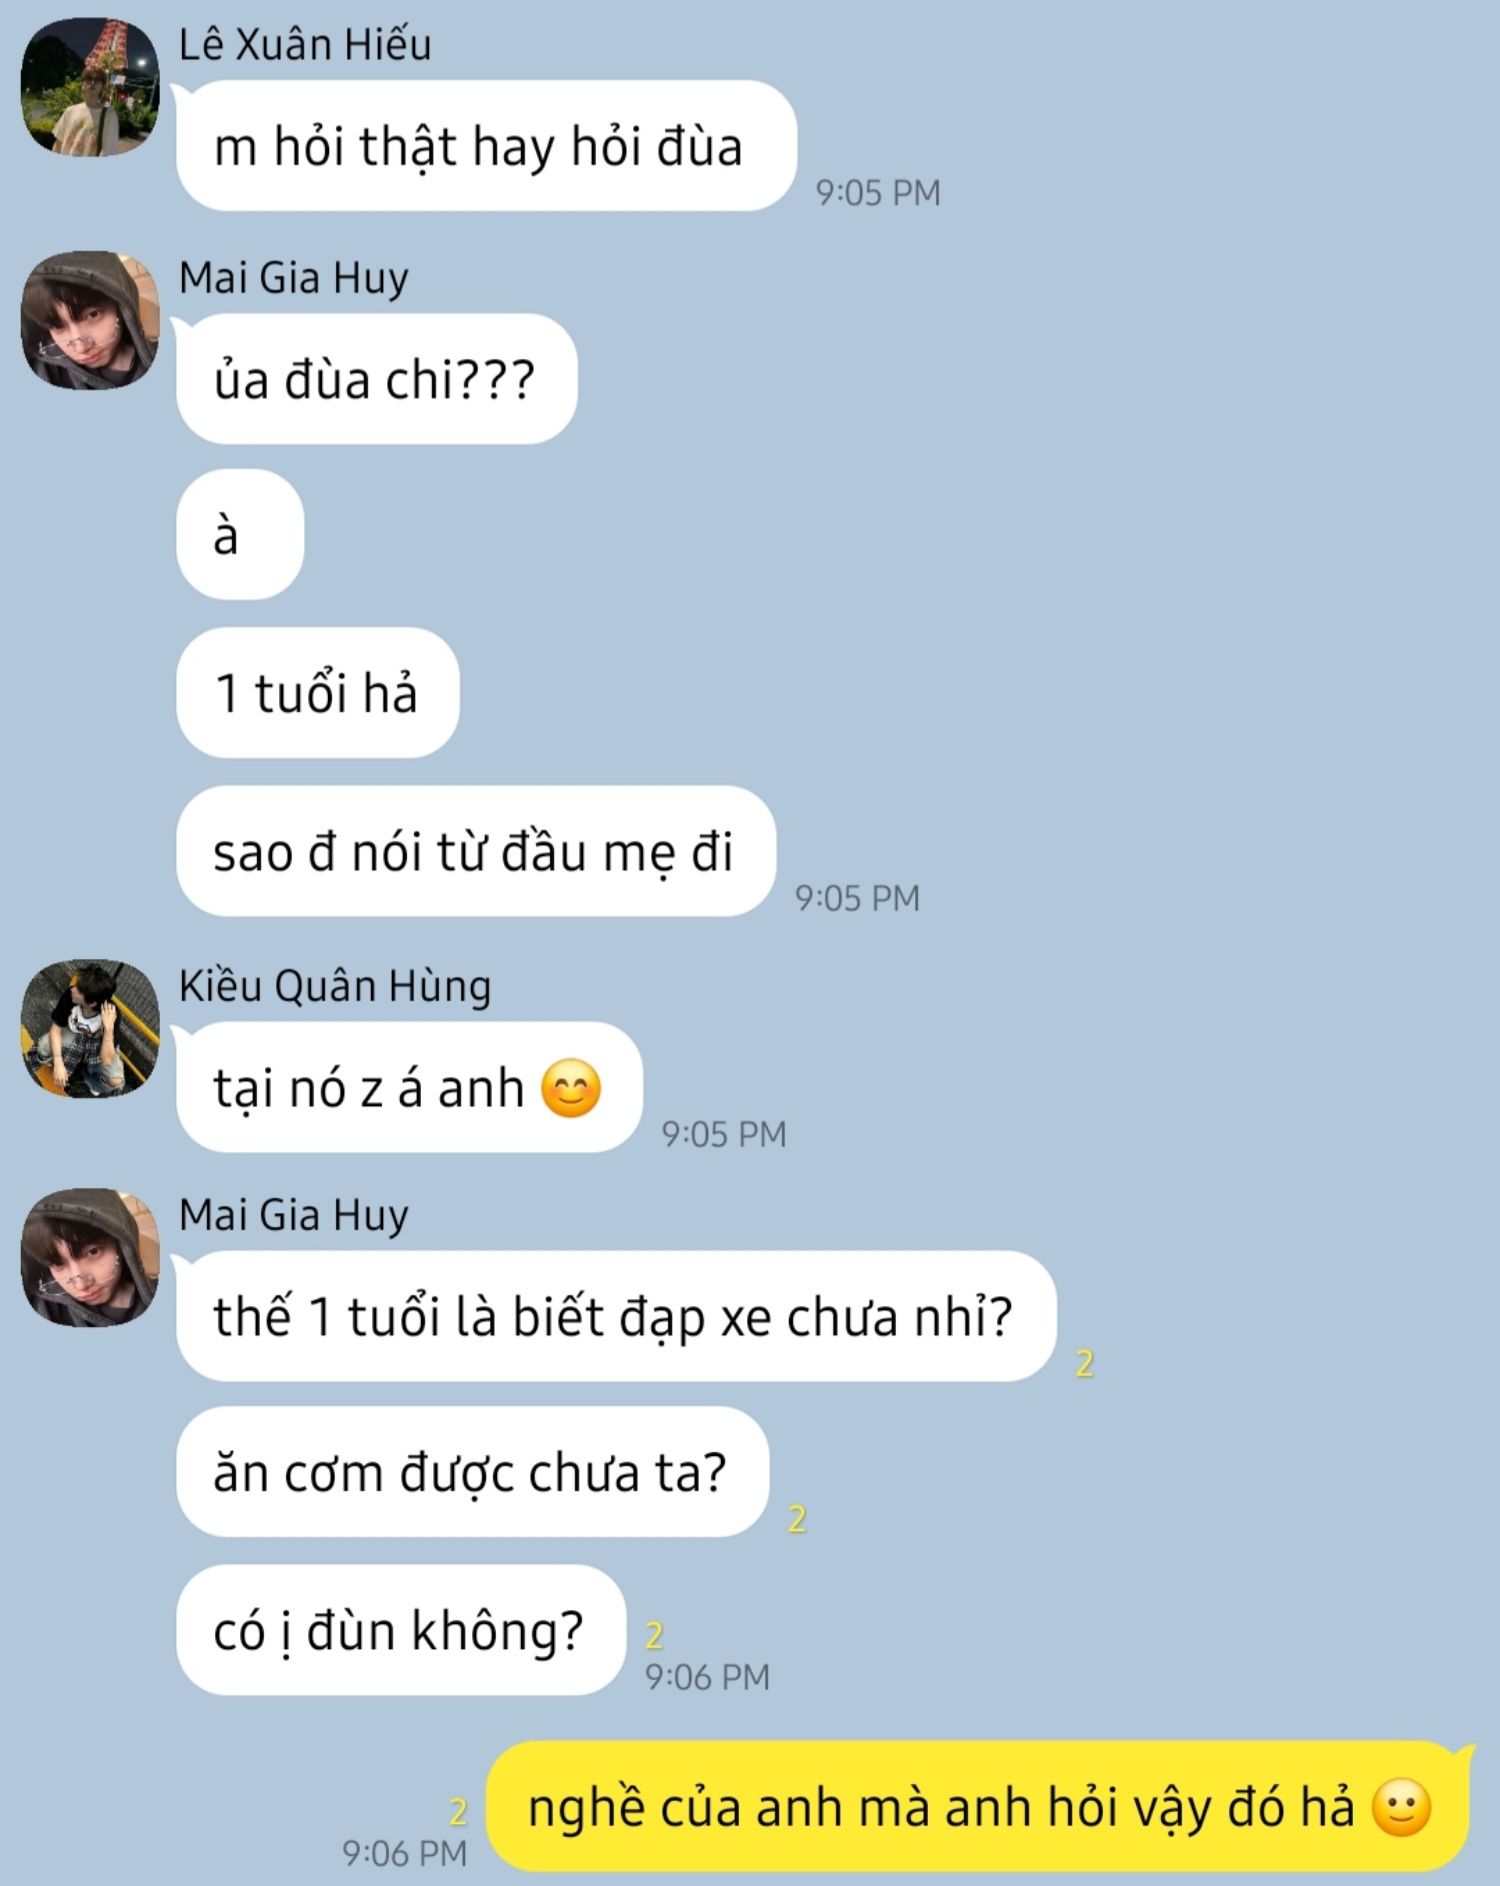The height and width of the screenshot is (1886, 1500).
Task: Click the smiling emoji in Kiều Quân Hùng's message
Action: [571, 1089]
